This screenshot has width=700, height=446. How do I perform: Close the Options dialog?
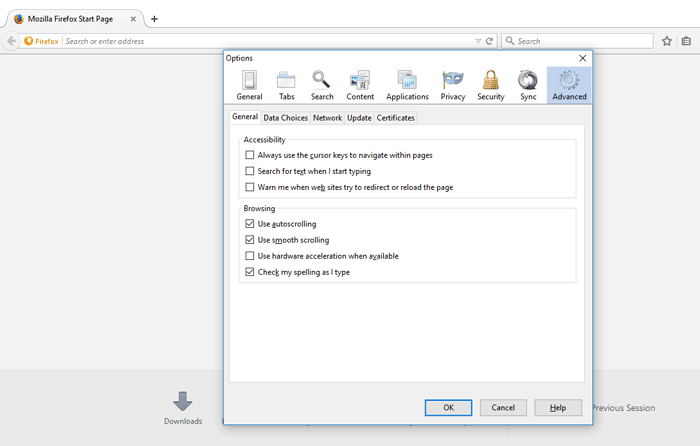583,58
